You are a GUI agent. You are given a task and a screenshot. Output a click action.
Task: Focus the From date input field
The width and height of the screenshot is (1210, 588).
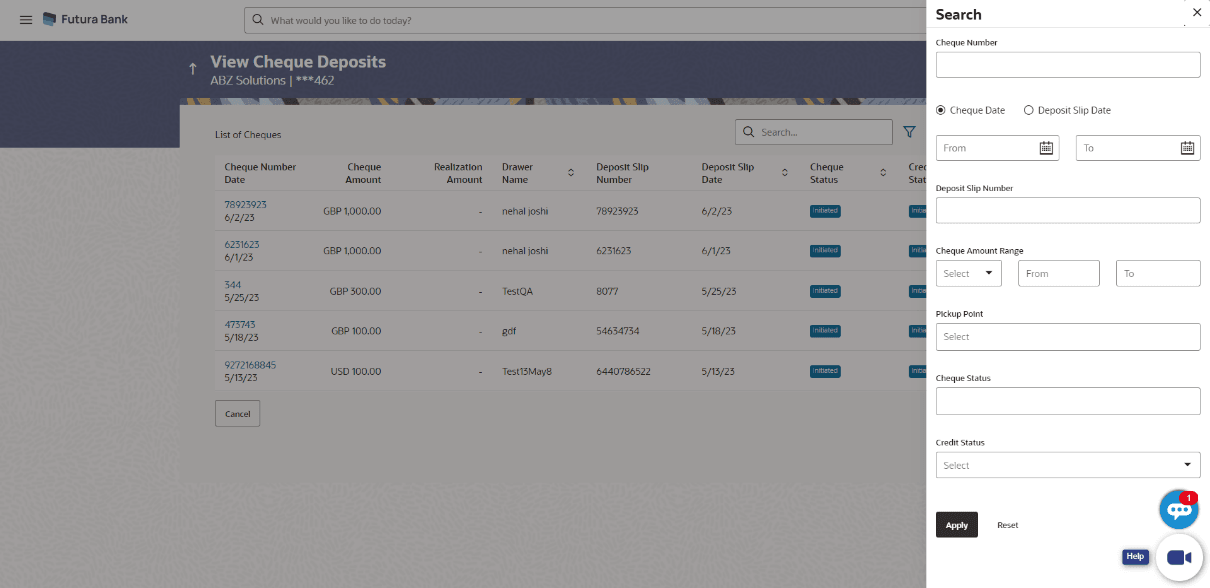click(x=997, y=148)
